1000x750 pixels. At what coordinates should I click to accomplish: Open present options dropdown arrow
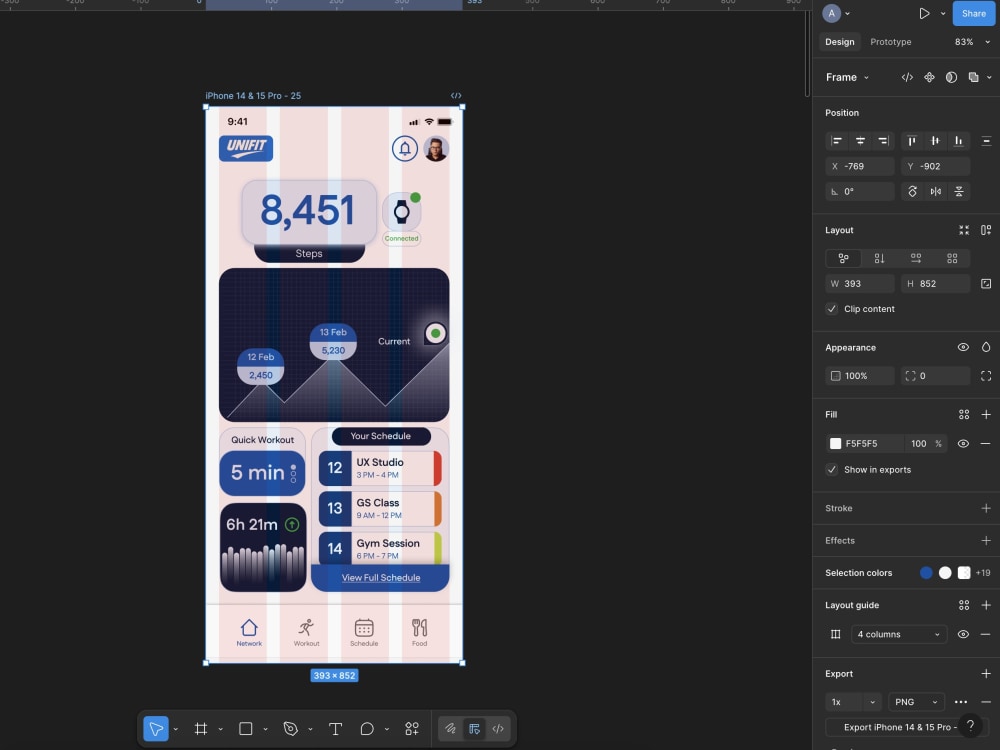coord(943,13)
